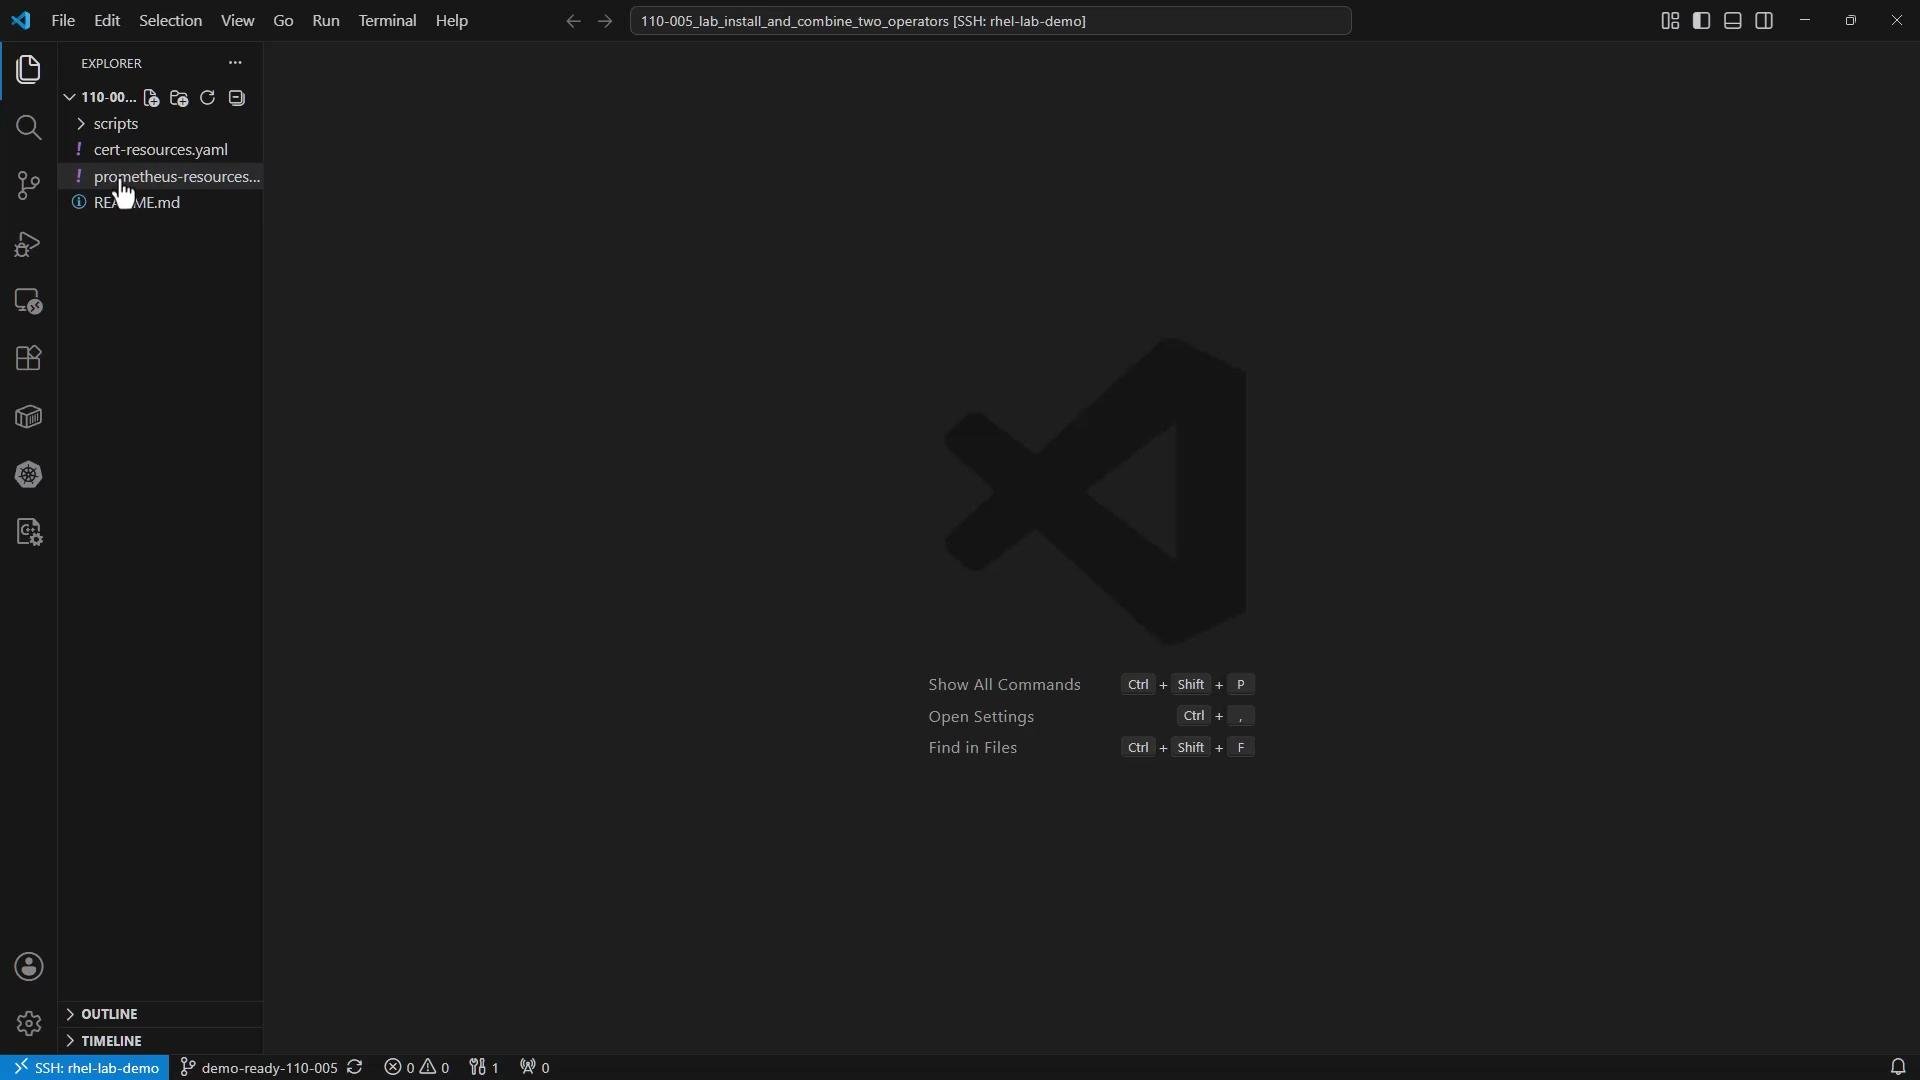Open the Containers view icon
1920x1080 pixels.
point(29,417)
